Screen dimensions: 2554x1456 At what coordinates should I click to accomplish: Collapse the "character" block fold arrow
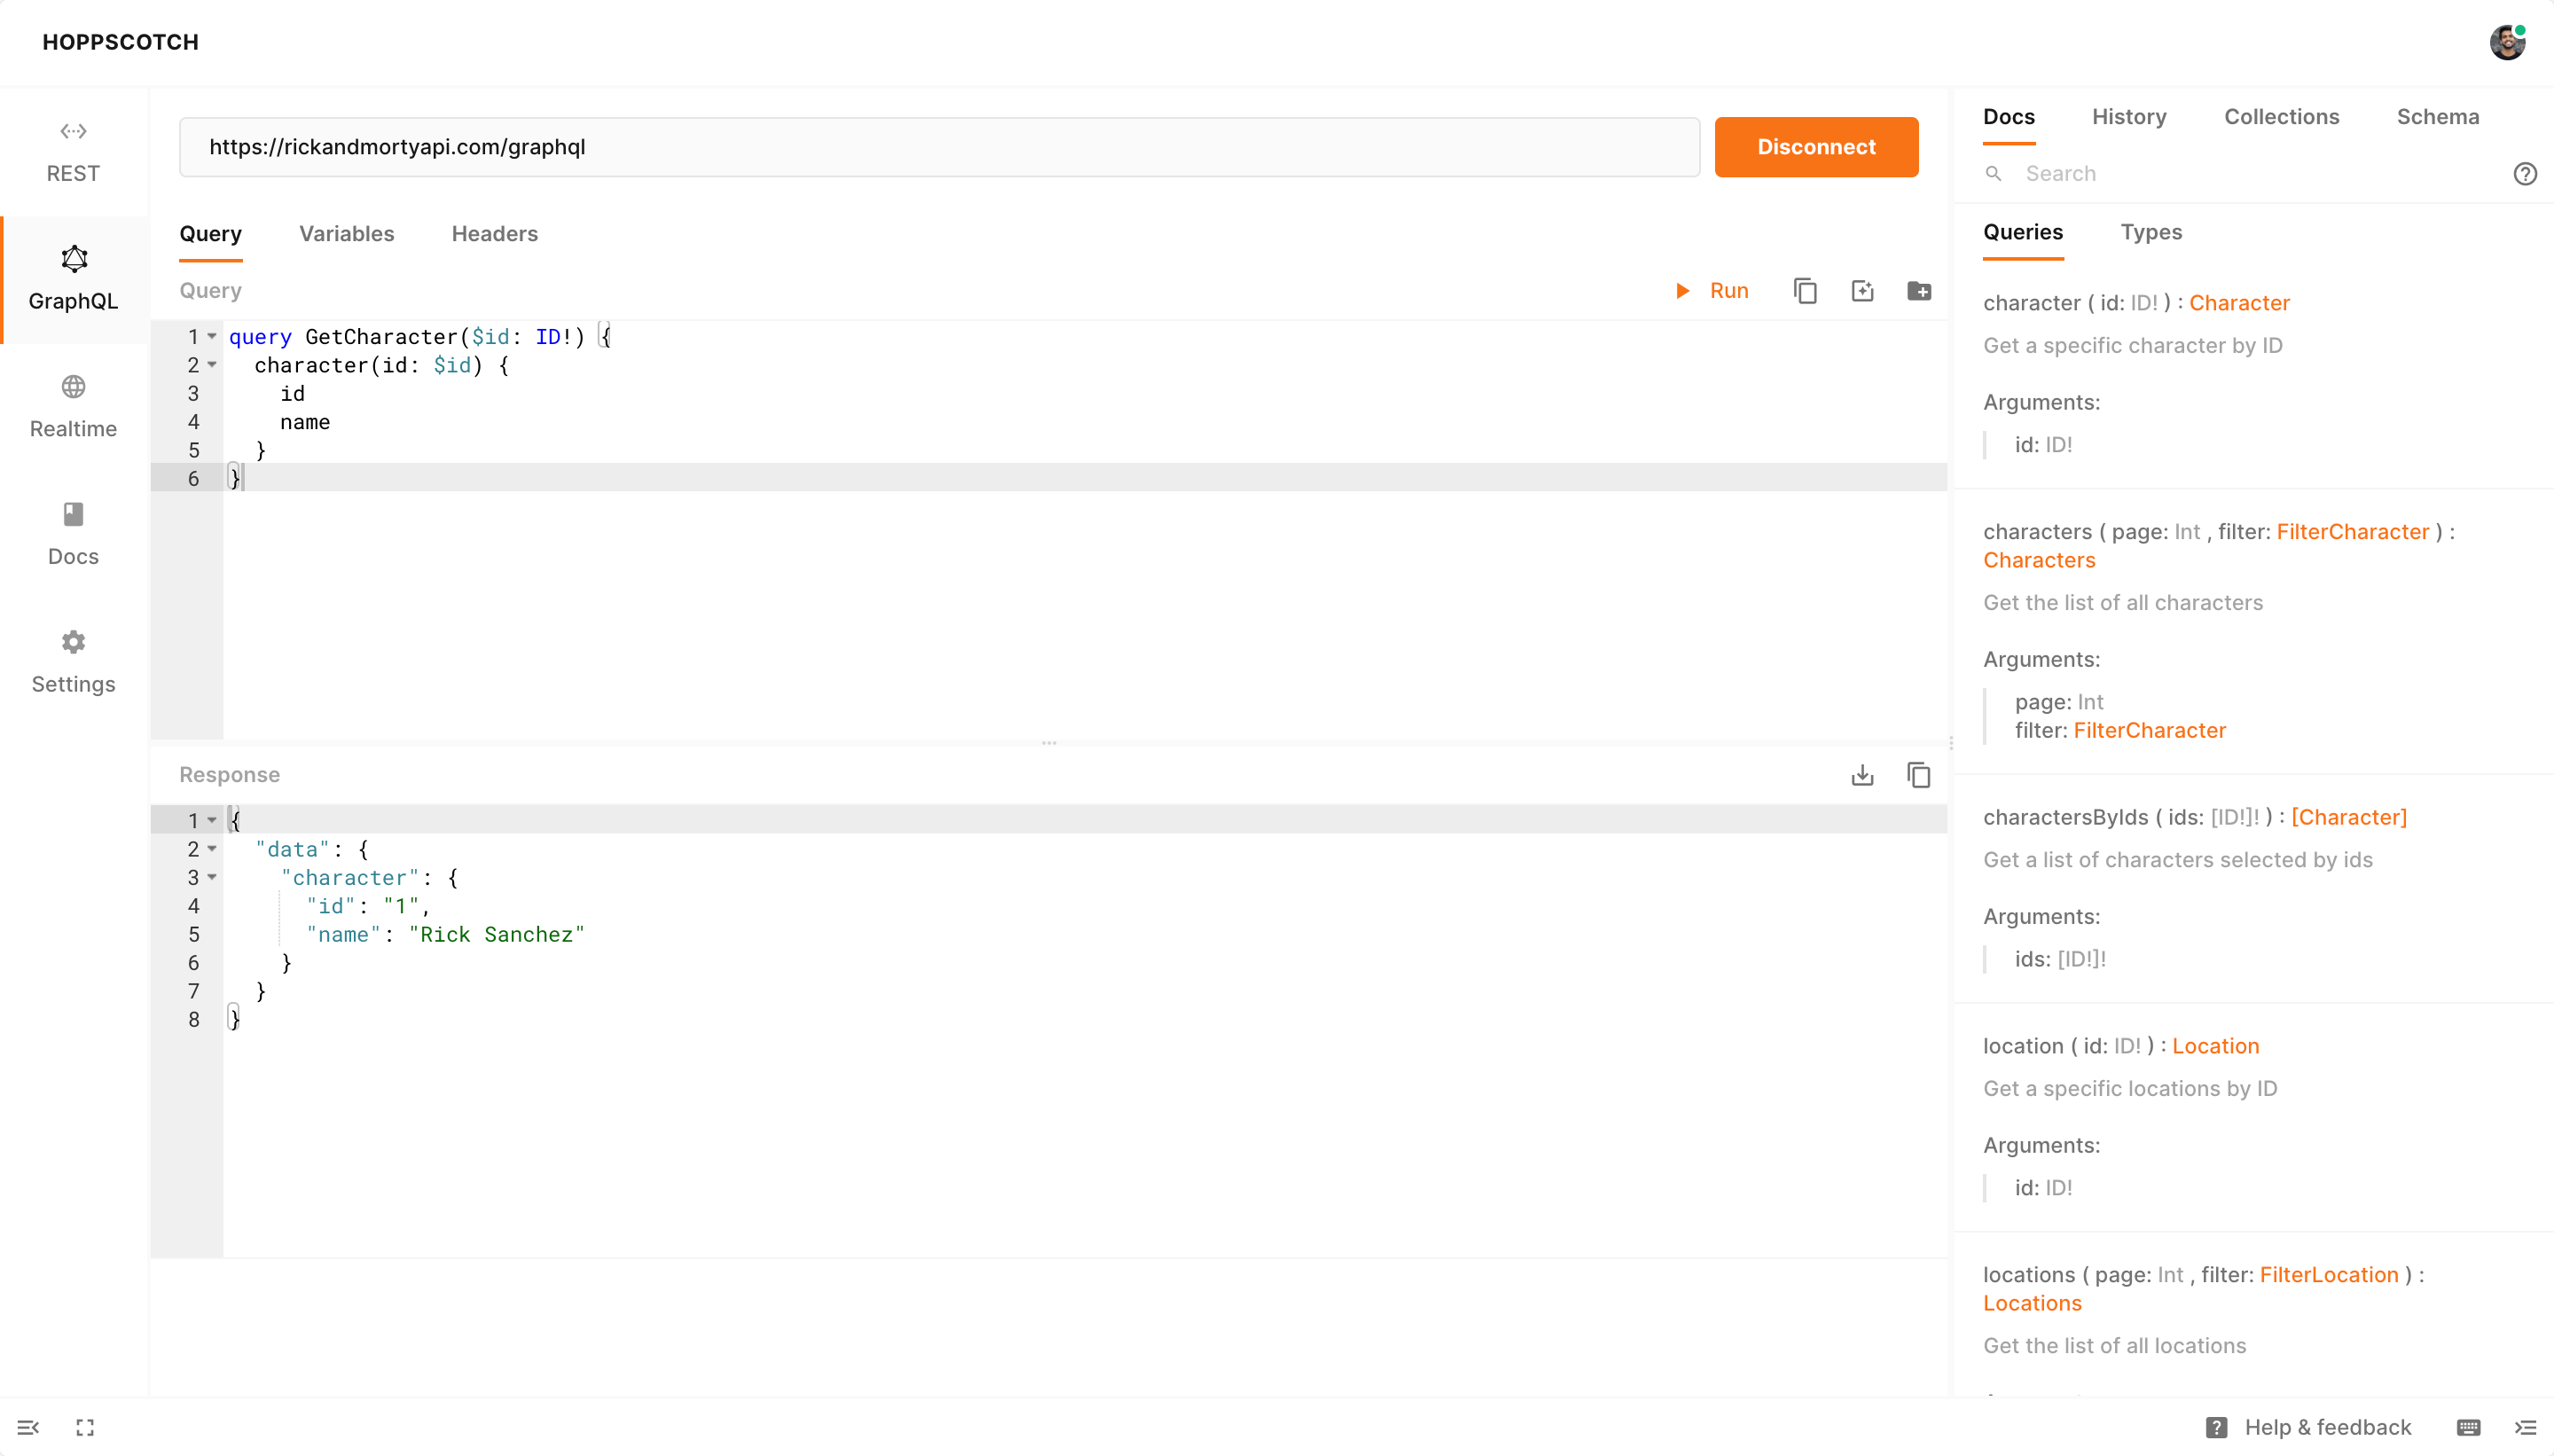(212, 877)
